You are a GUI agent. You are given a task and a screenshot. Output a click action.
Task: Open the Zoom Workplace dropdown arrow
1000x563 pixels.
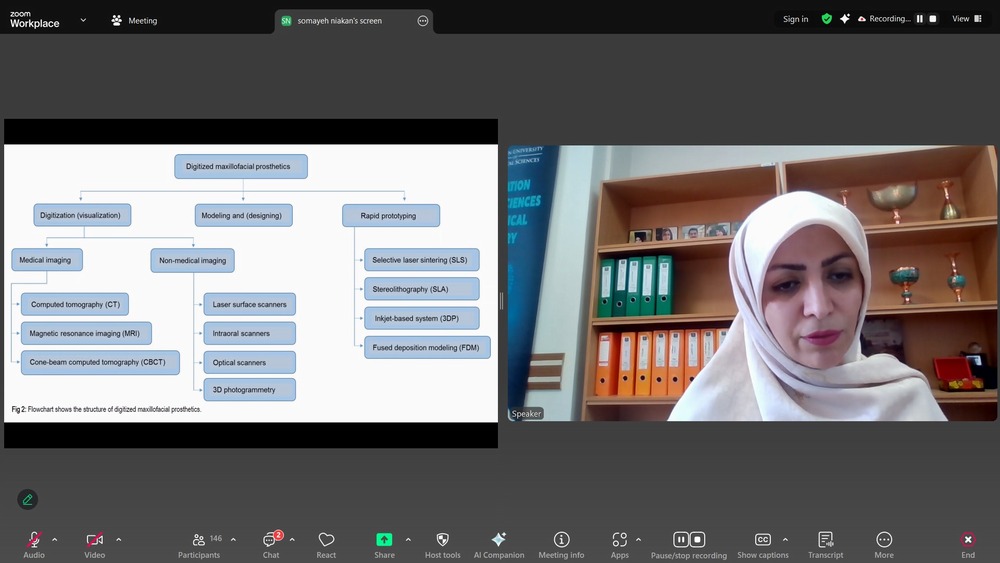coord(83,19)
